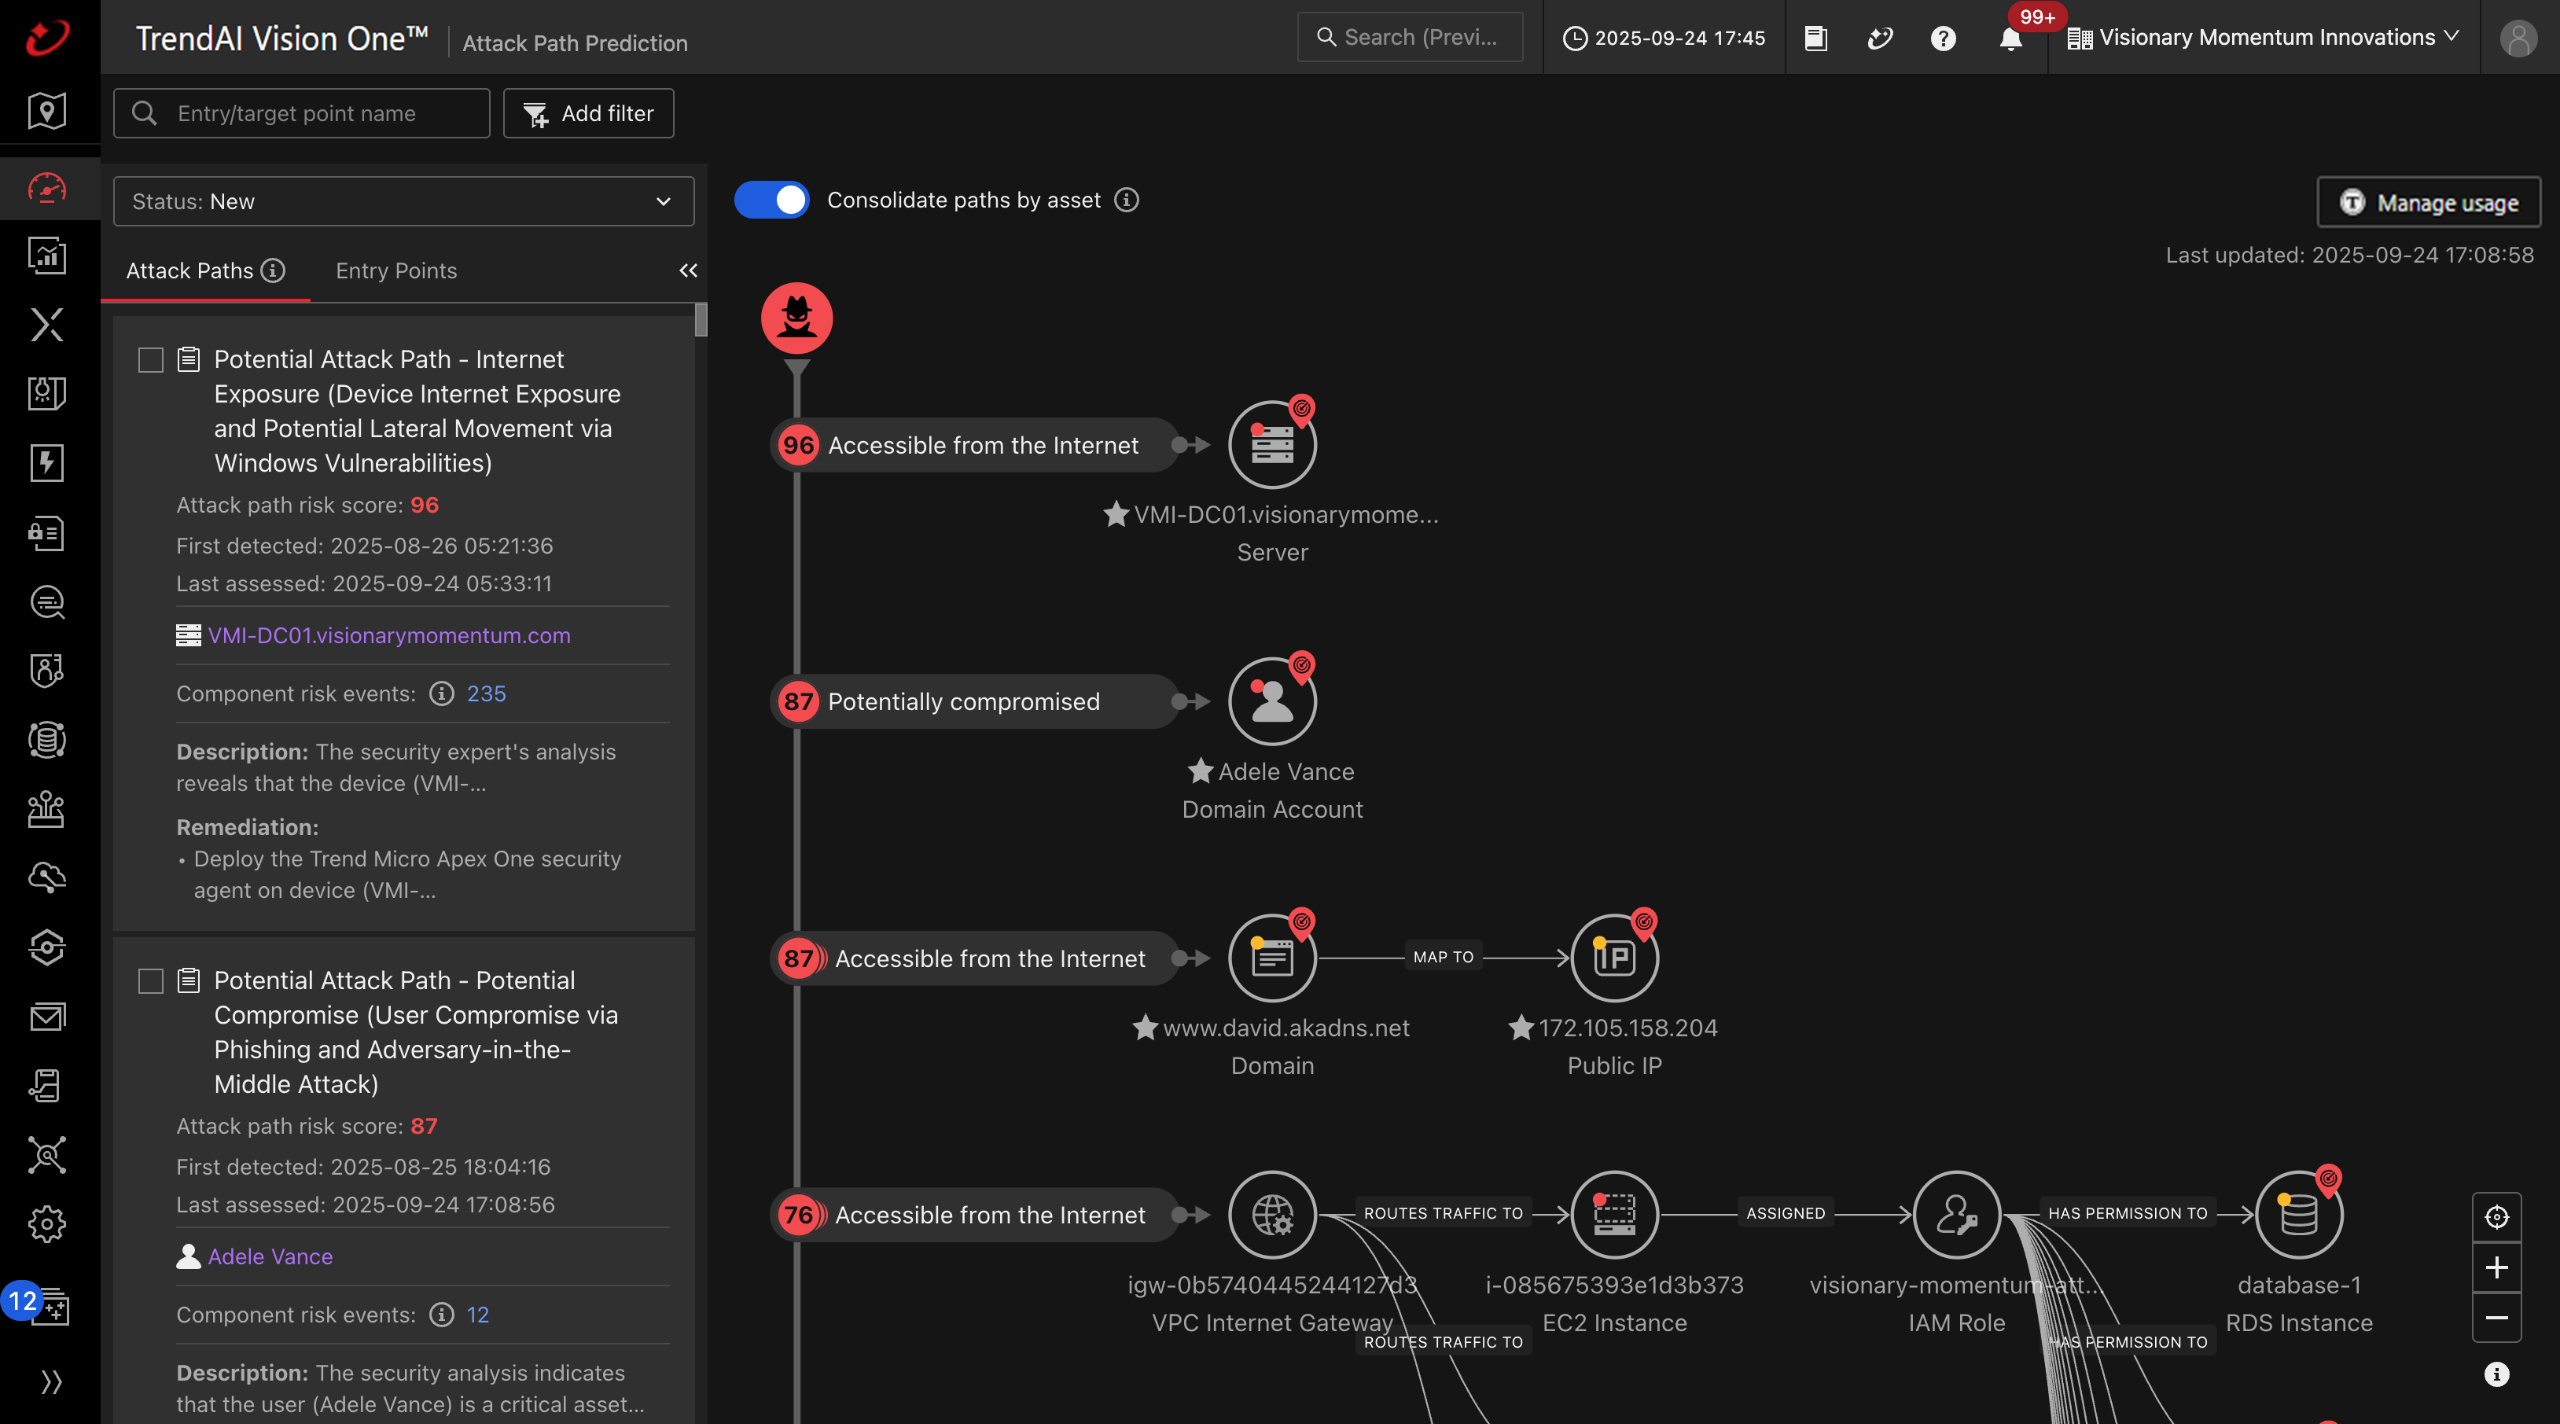This screenshot has width=2560, height=1424.
Task: Collapse the attack paths side panel
Action: point(688,271)
